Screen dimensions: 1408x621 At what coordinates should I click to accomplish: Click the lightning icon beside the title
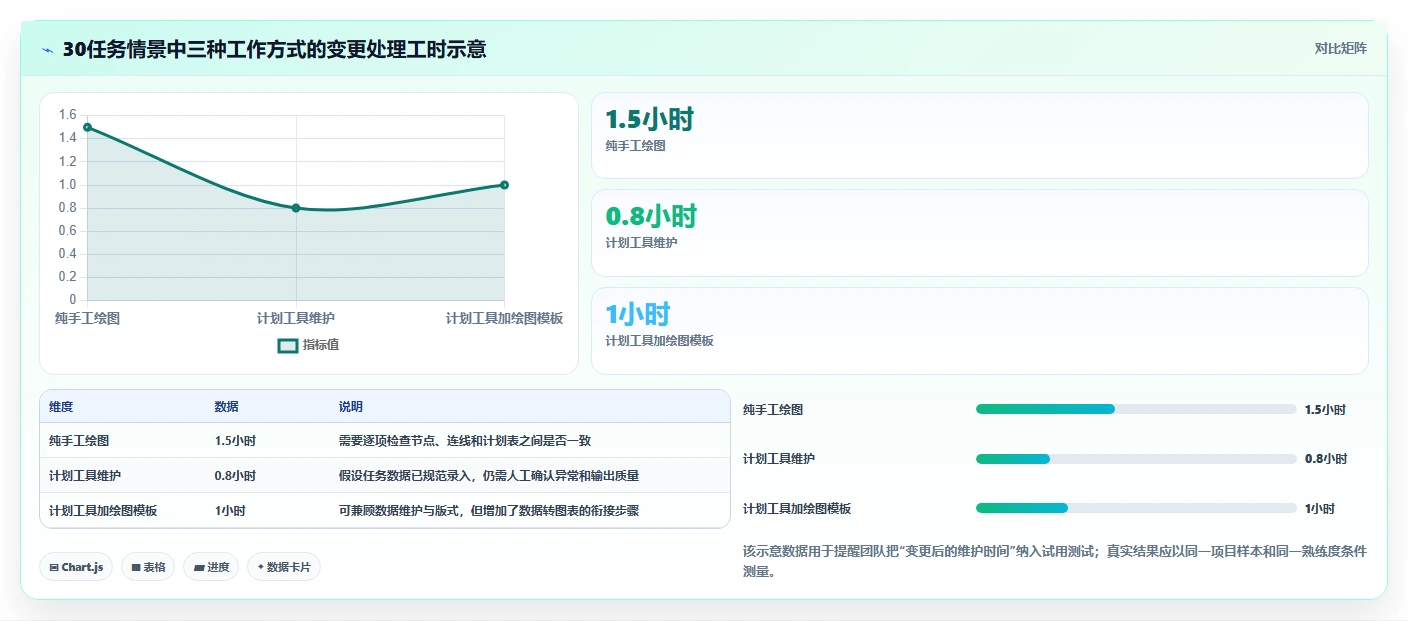pos(48,50)
